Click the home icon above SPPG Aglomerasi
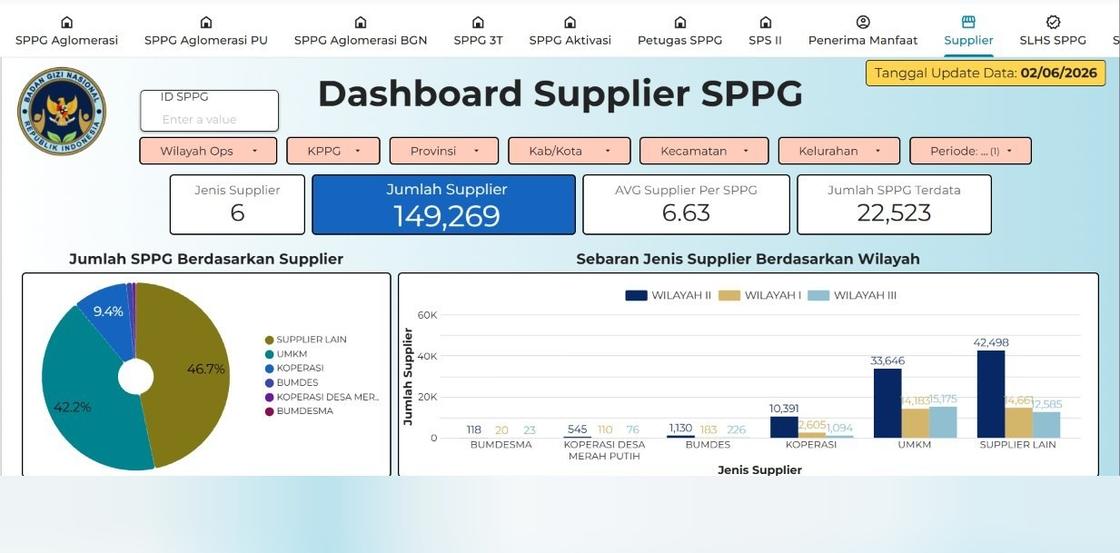The image size is (1120, 553). (66, 22)
